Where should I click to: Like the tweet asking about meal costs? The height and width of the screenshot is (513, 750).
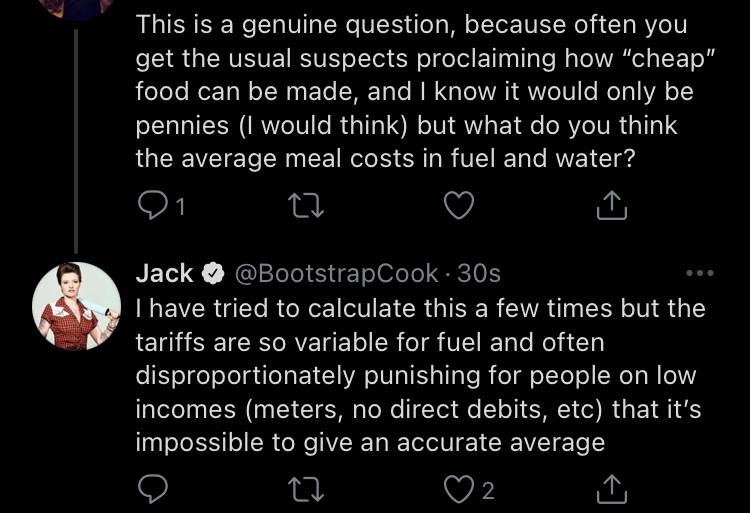pos(459,206)
